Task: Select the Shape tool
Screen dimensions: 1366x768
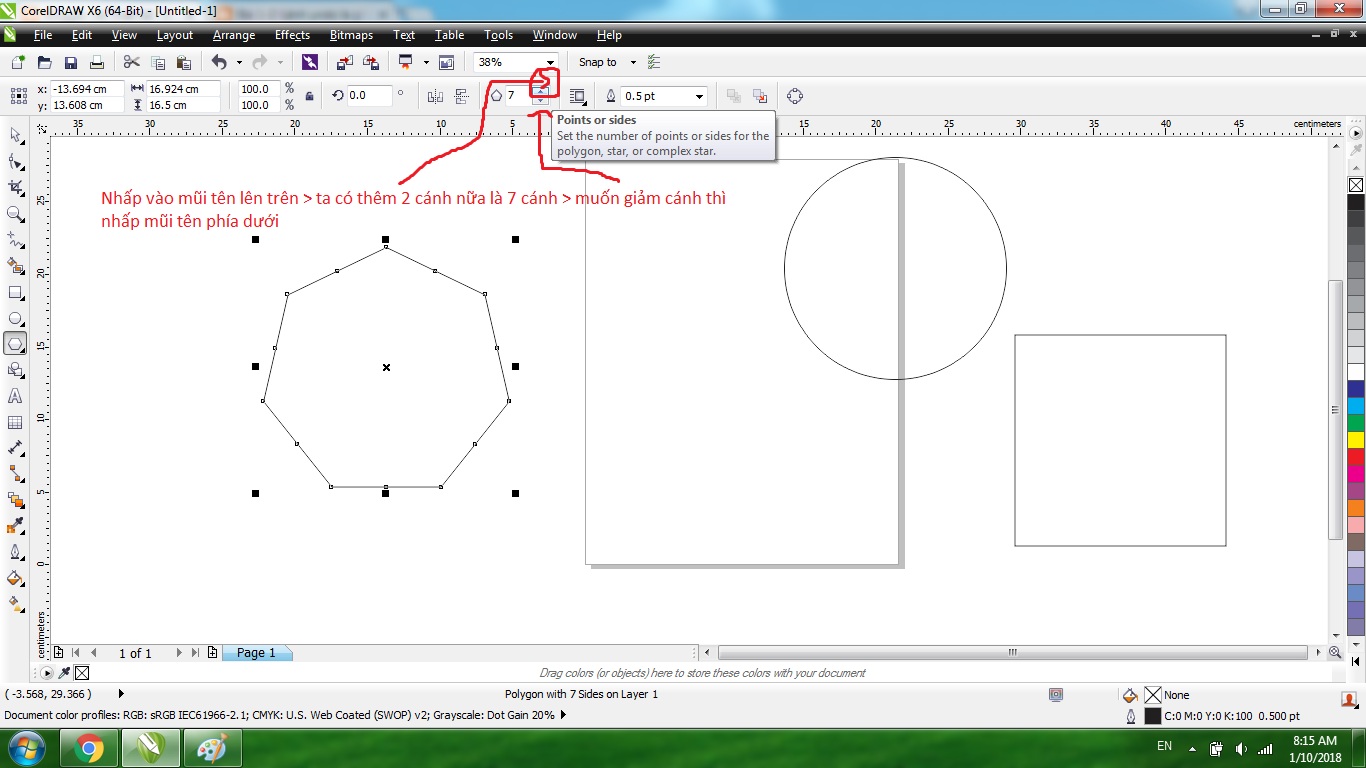Action: pos(15,162)
